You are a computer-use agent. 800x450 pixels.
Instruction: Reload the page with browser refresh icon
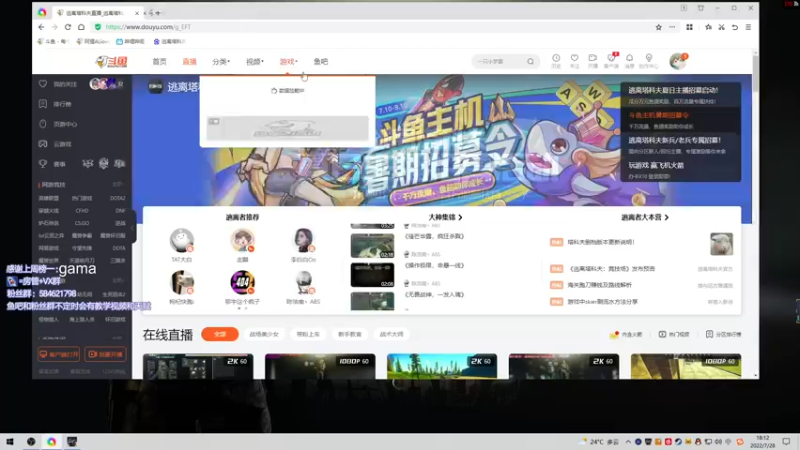(67, 27)
